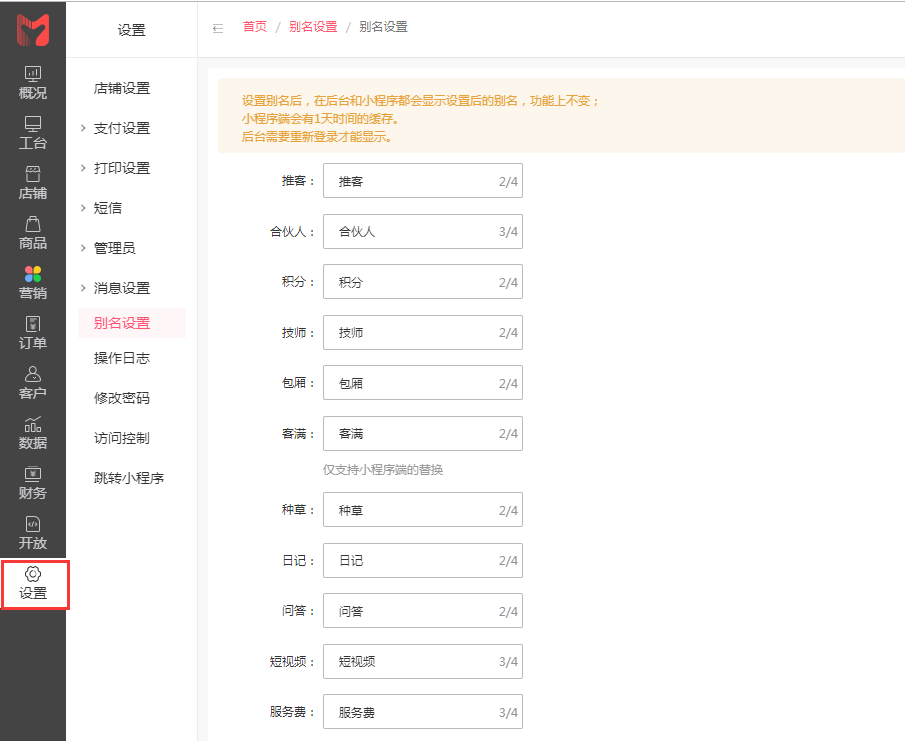Click the 包厢 alias input field
This screenshot has width=905, height=741.
(422, 383)
